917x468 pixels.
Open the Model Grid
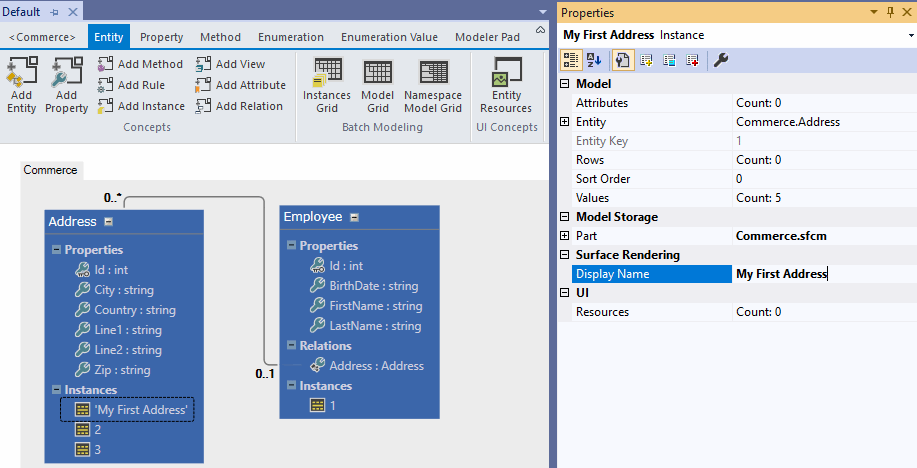coord(377,85)
